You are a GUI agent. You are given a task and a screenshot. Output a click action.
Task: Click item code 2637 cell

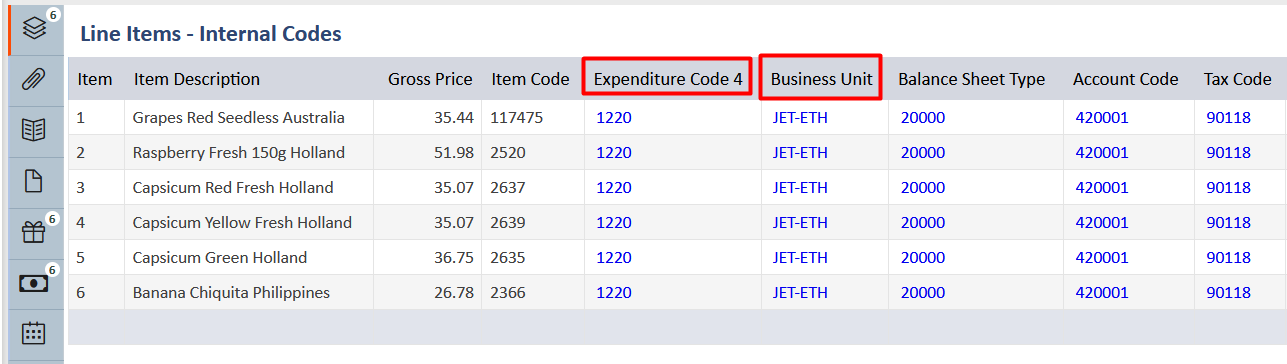point(507,188)
